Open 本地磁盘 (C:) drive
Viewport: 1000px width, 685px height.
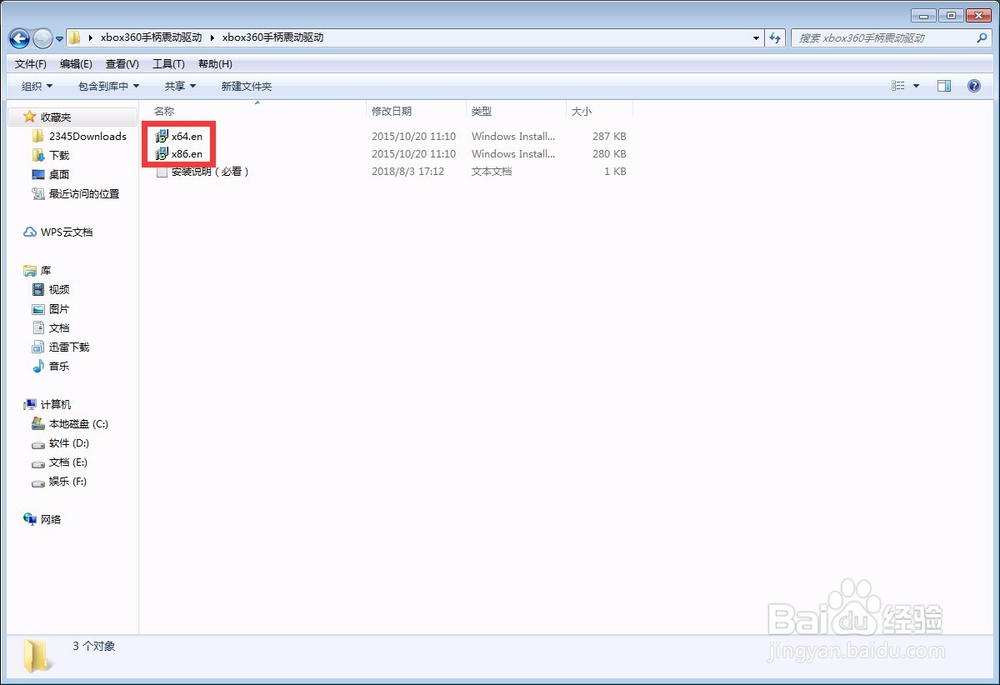[x=78, y=424]
